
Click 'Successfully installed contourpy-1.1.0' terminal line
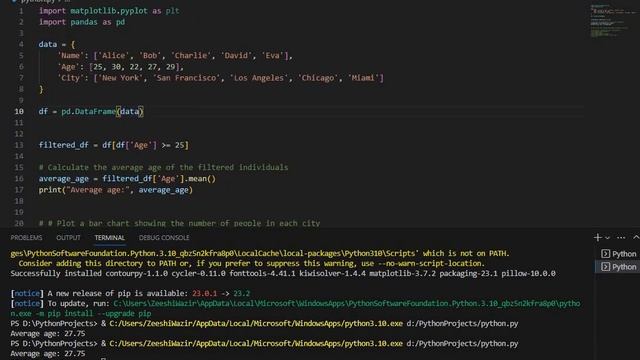[283, 273]
